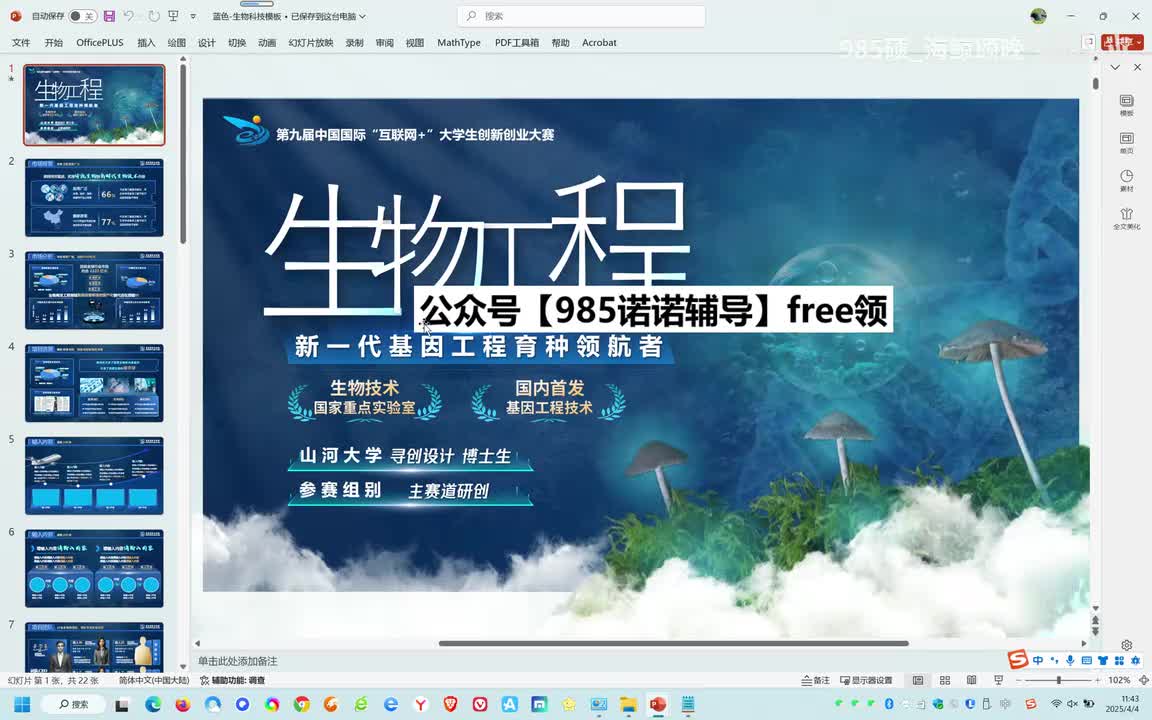Image resolution: width=1152 pixels, height=720 pixels.
Task: Switch to the 开始 ribbon tab
Action: point(54,43)
